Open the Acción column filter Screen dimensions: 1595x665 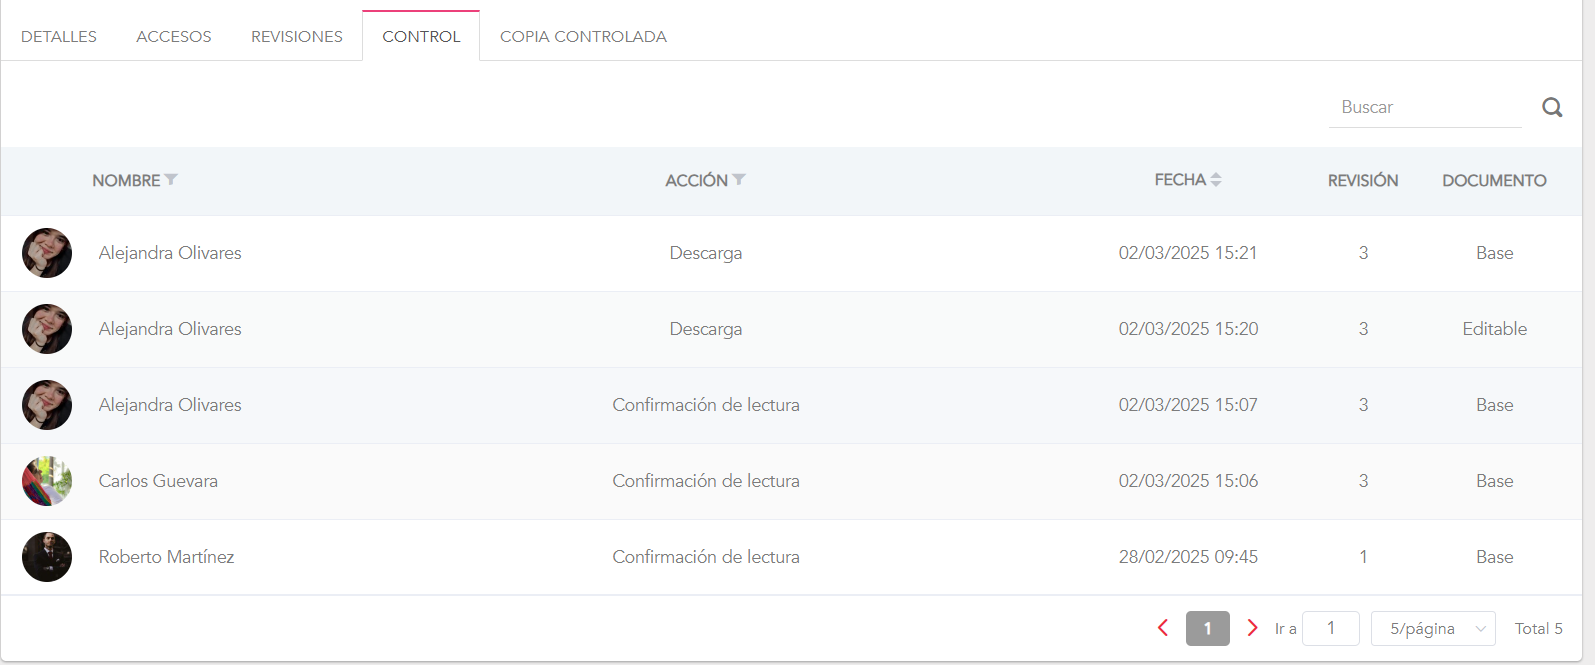click(739, 180)
